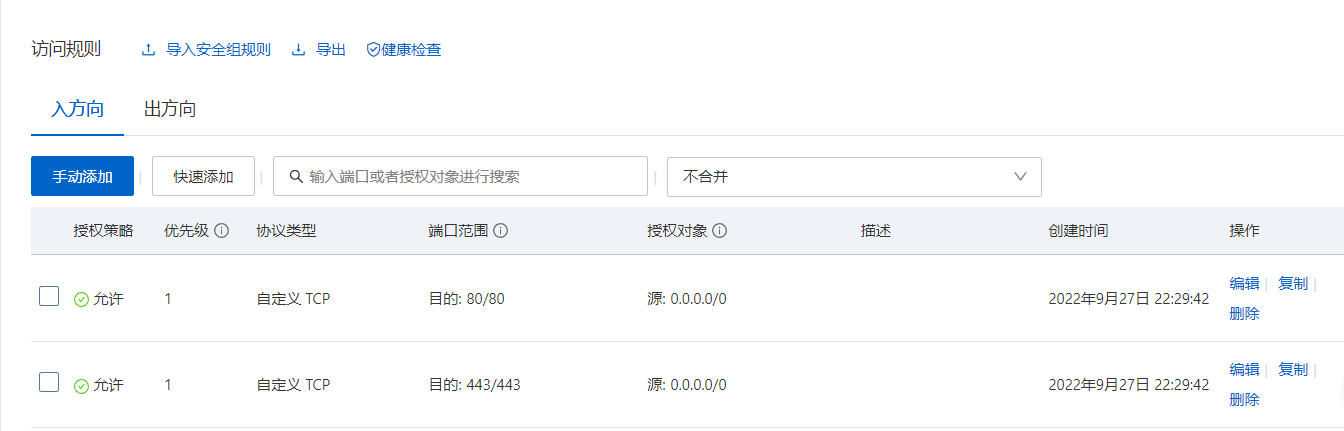Click the export upload icon
Image resolution: width=1344 pixels, height=431 pixels.
pos(298,50)
